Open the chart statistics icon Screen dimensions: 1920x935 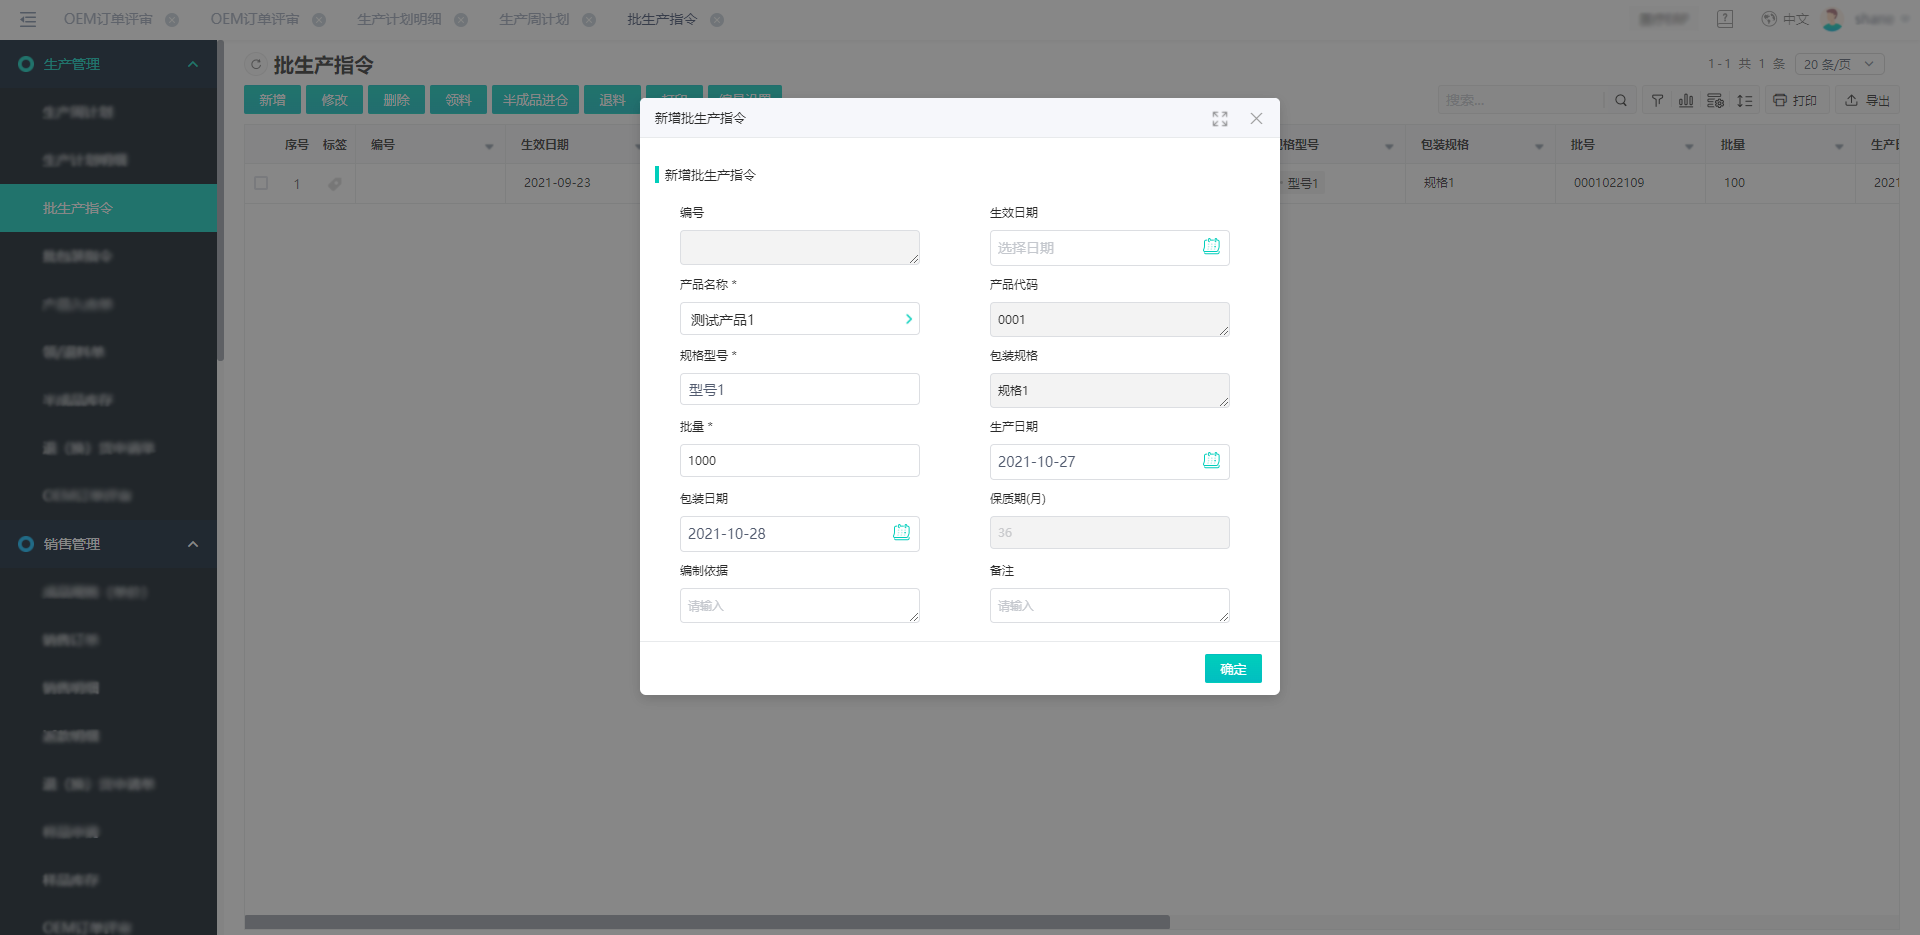[1686, 100]
